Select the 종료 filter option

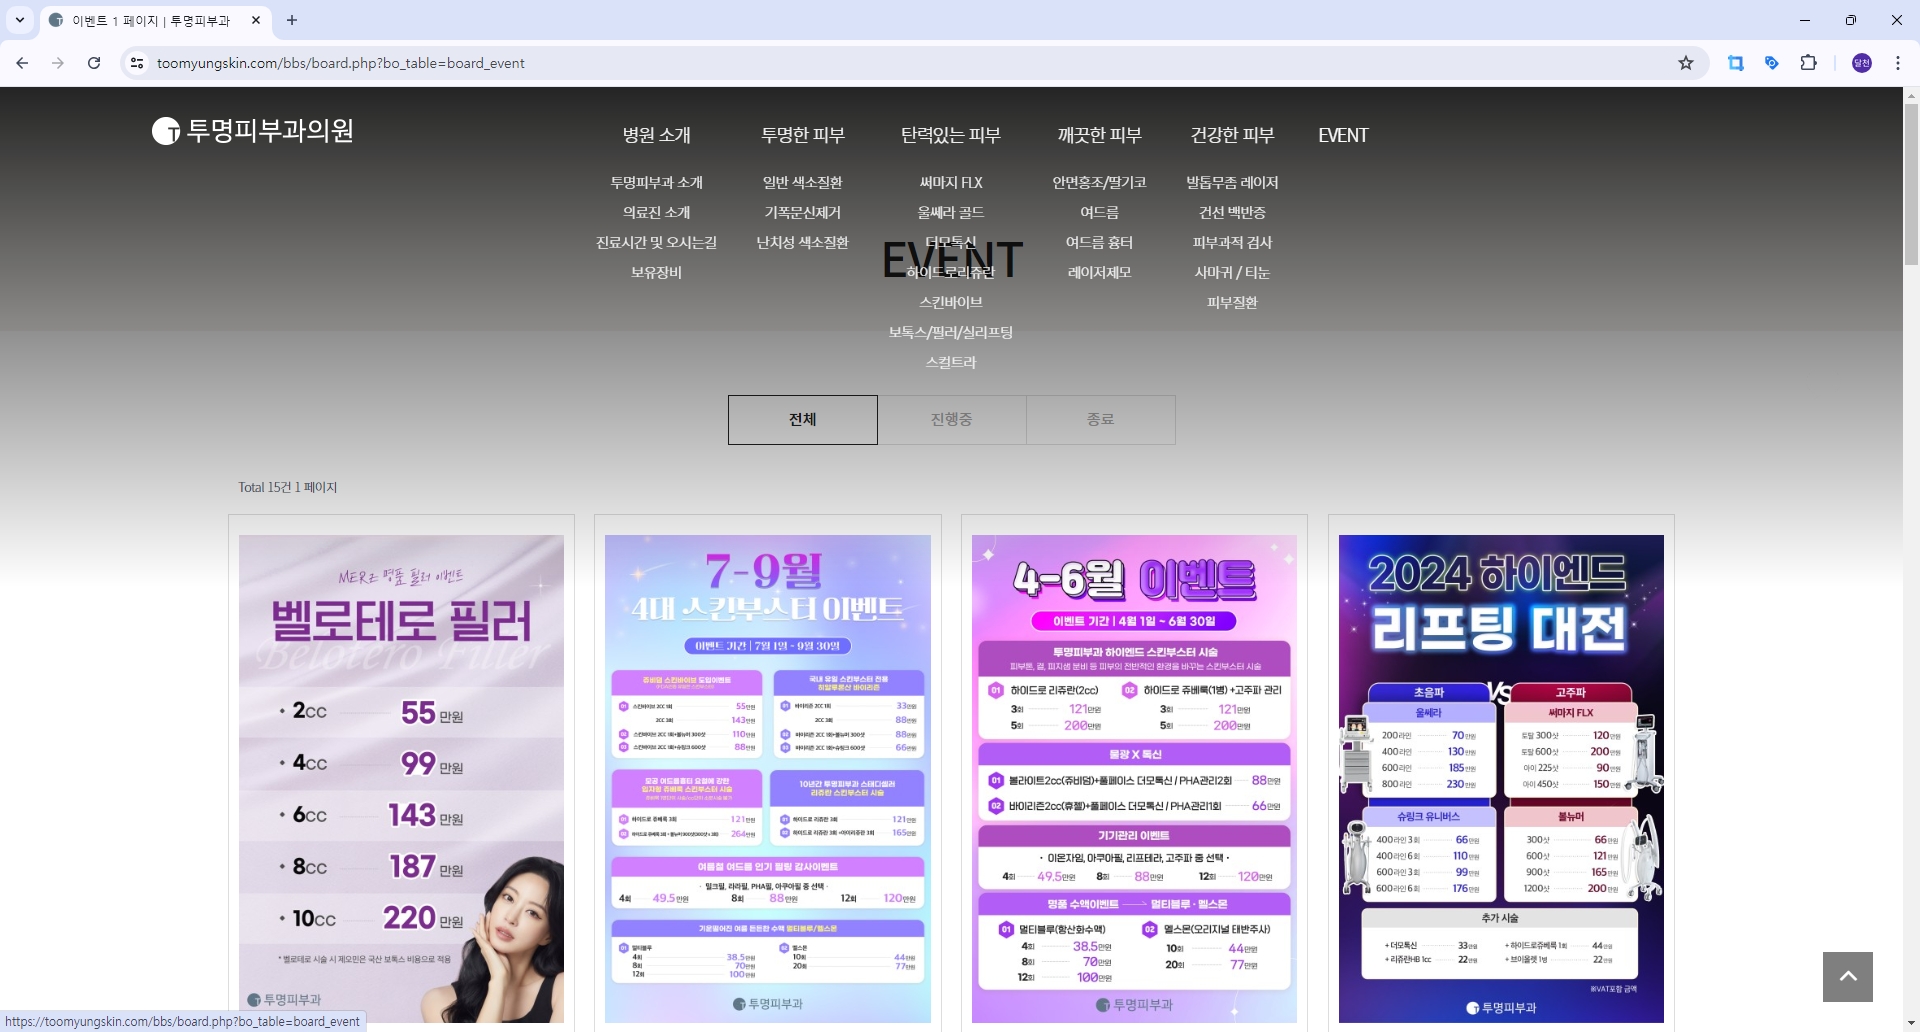click(x=1100, y=419)
